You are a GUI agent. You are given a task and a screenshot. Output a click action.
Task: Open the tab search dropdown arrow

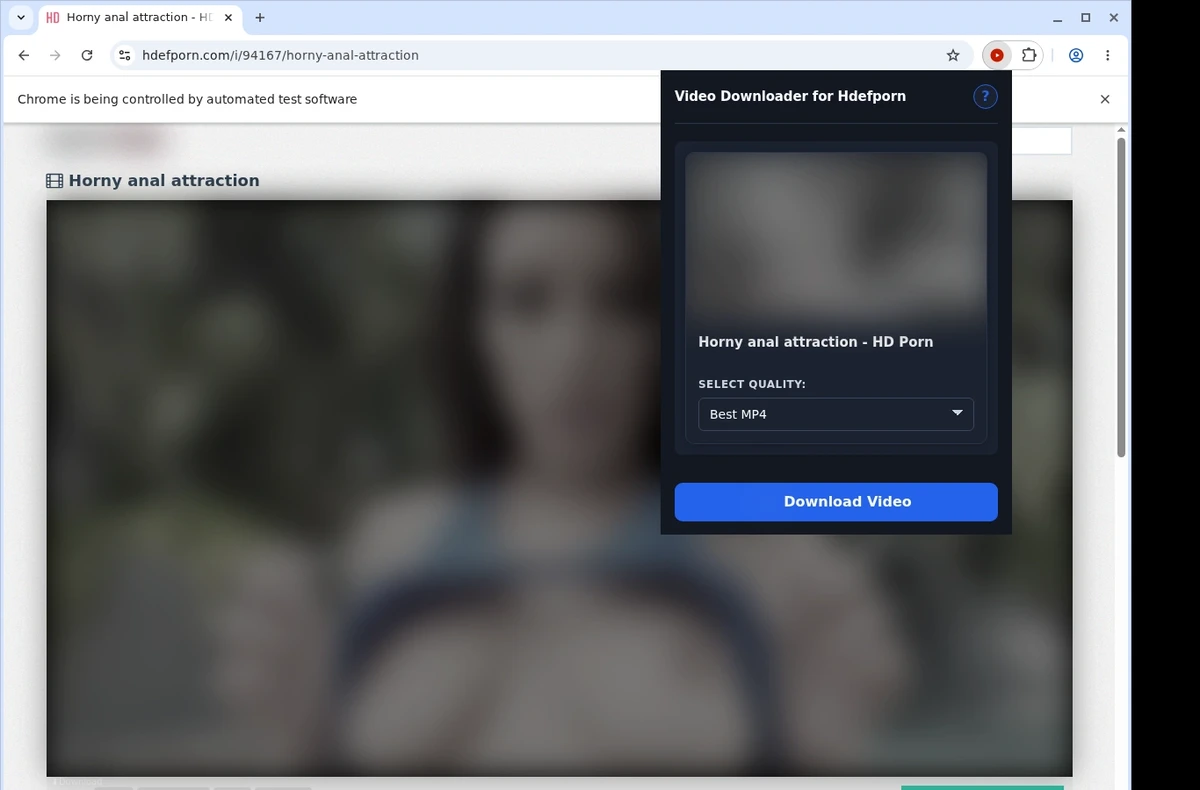21,18
